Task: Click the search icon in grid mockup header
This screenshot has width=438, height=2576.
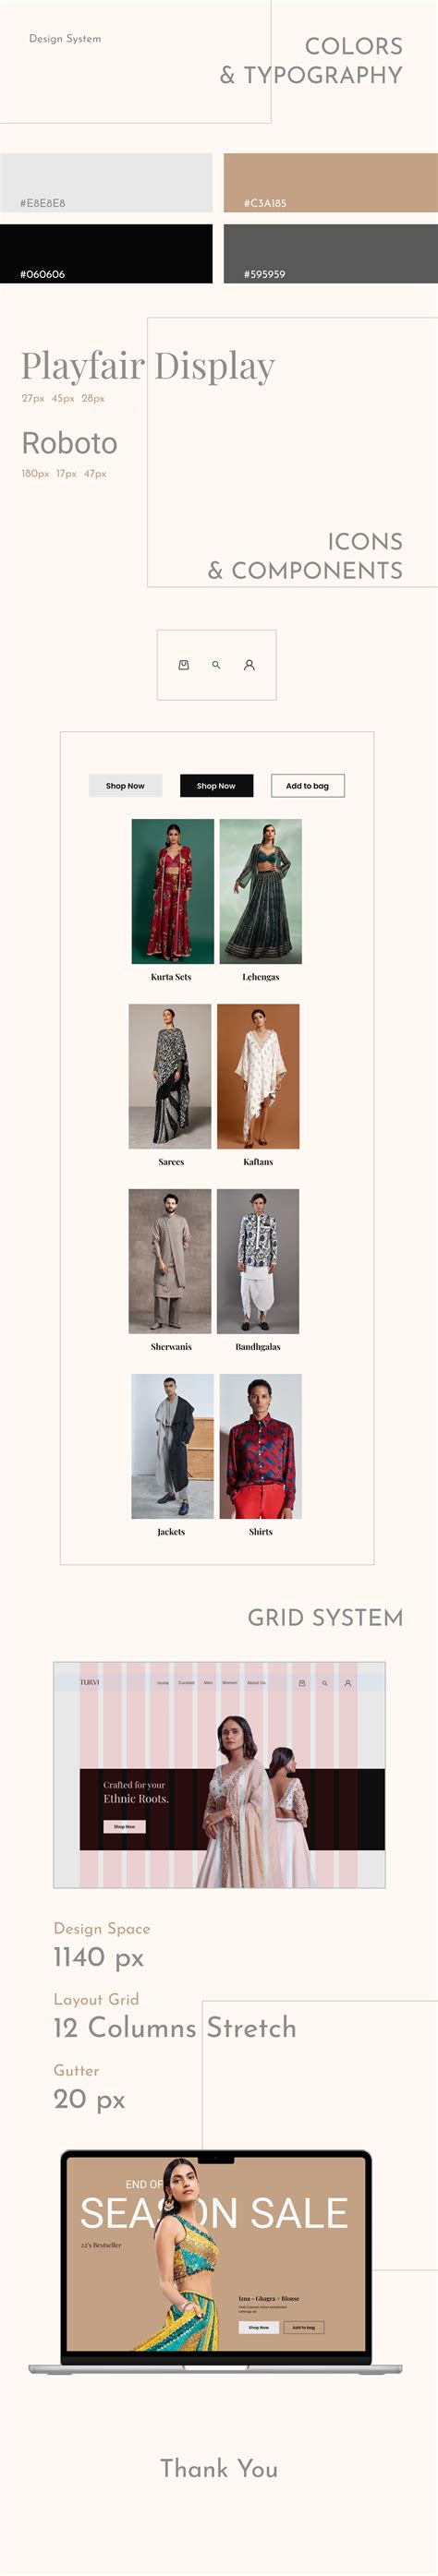Action: [x=325, y=1683]
